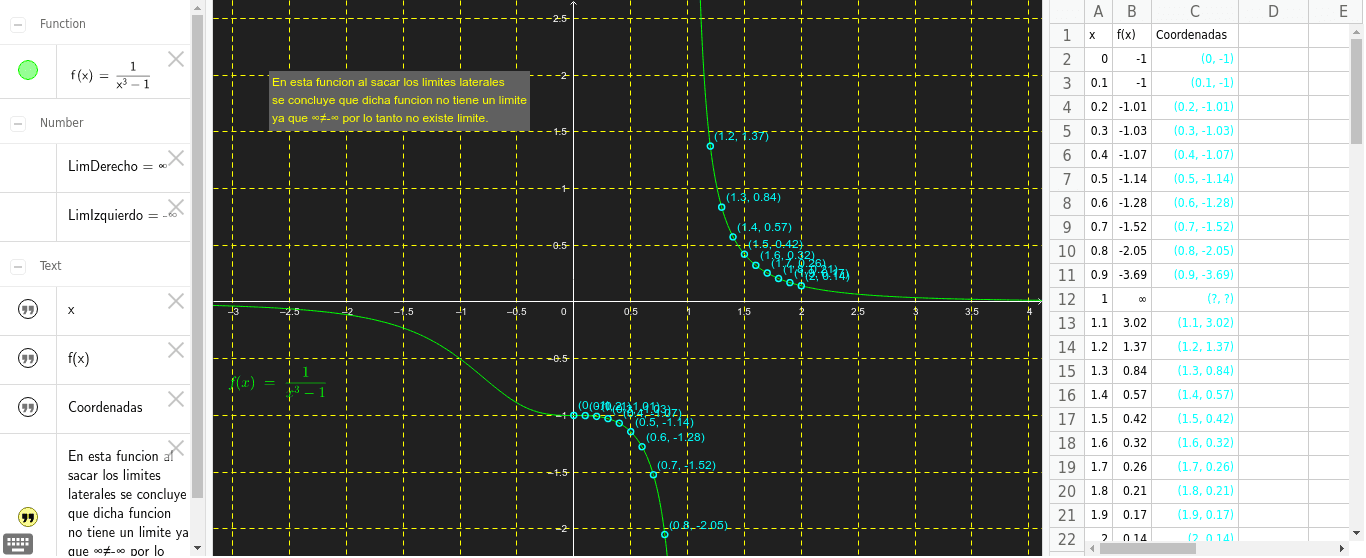Screen dimensions: 1366x558
Task: Select spreadsheet row 22 header
Action: pos(1066,539)
